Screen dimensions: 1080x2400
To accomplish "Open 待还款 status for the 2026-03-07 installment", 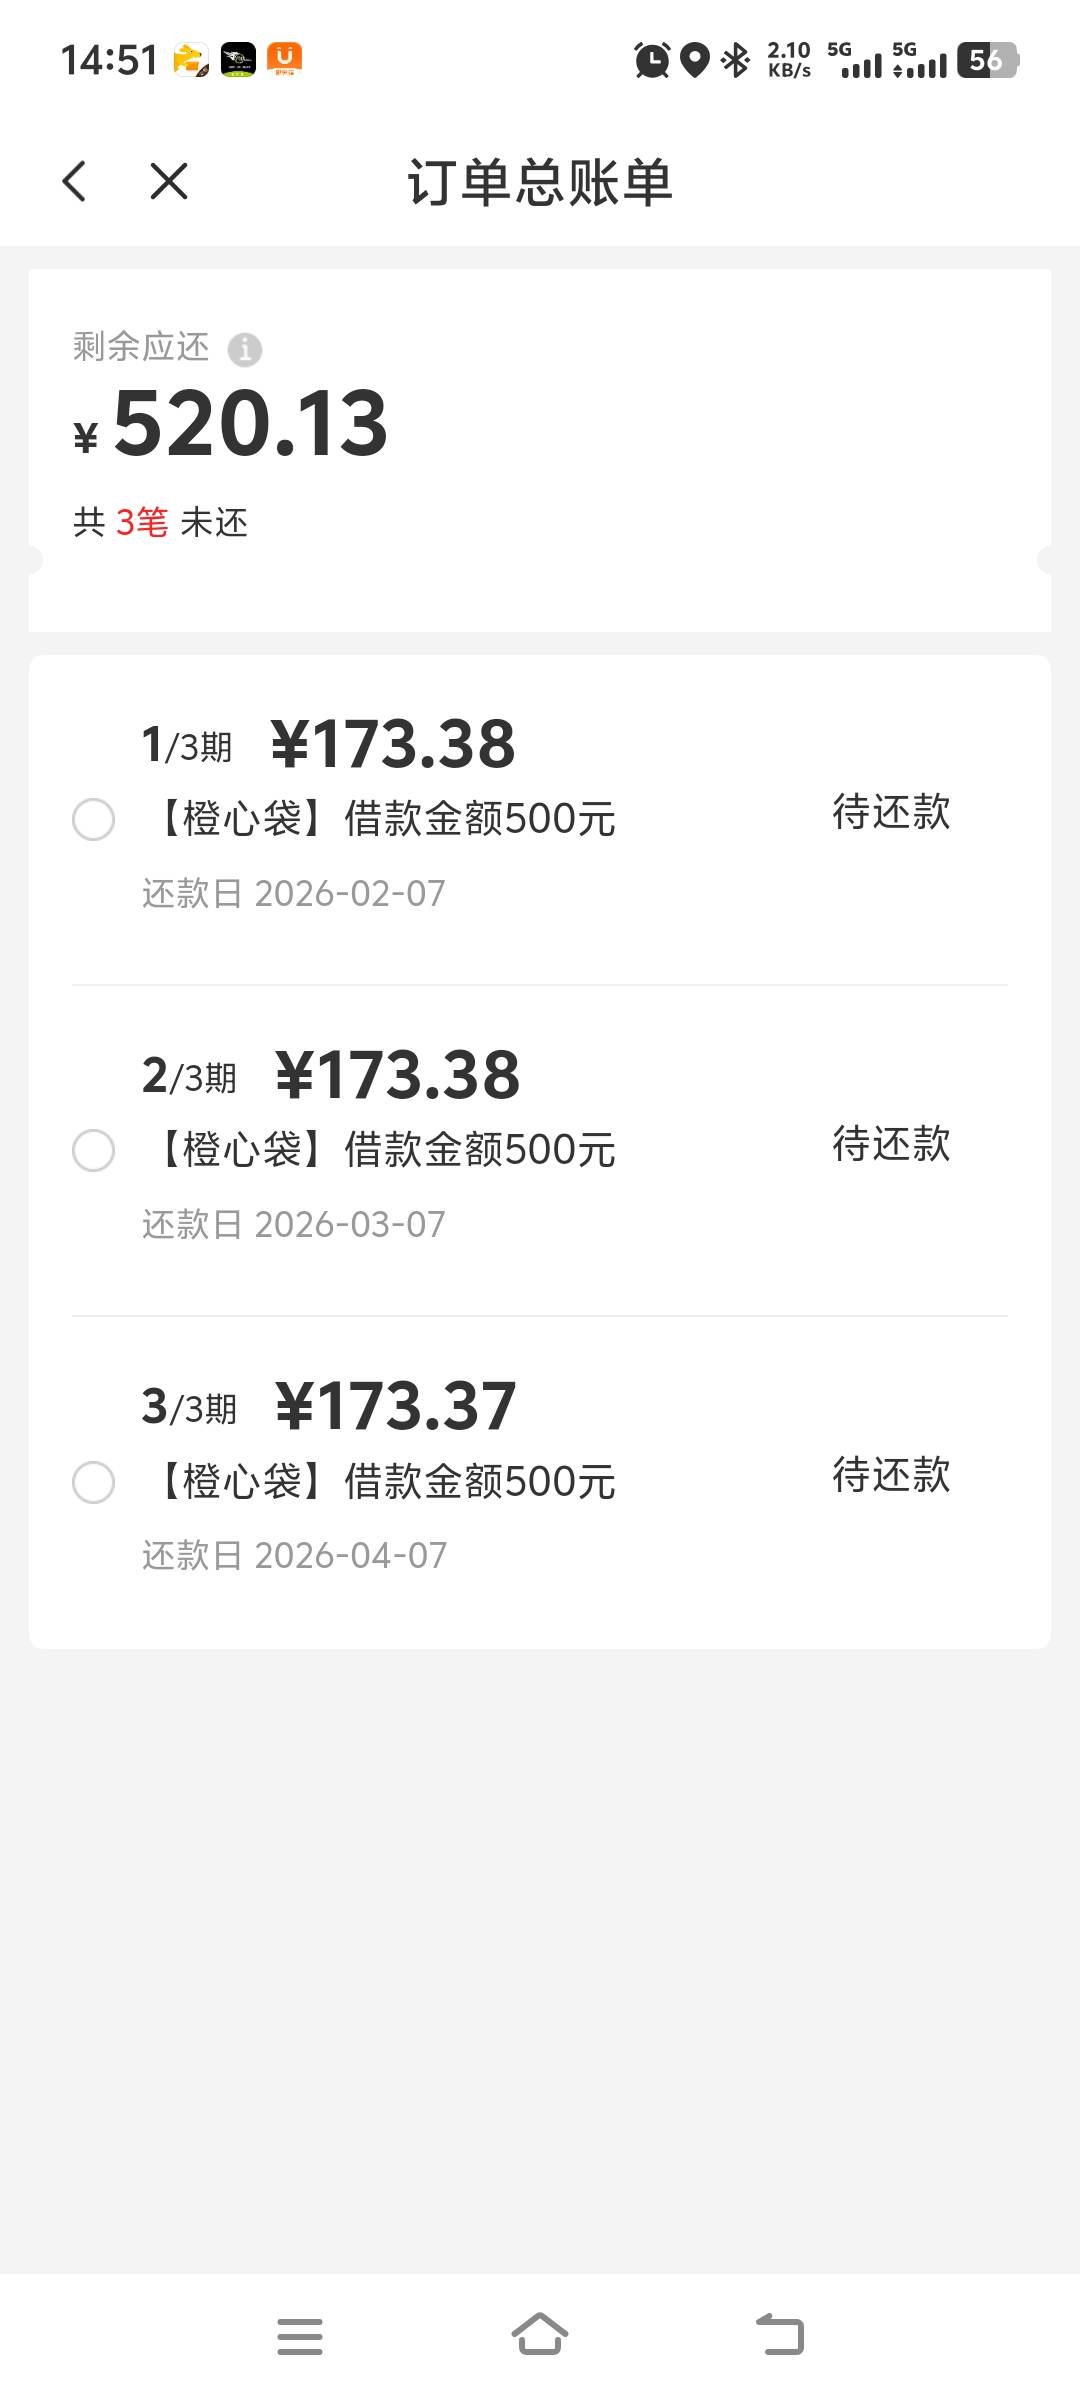I will coord(891,1144).
